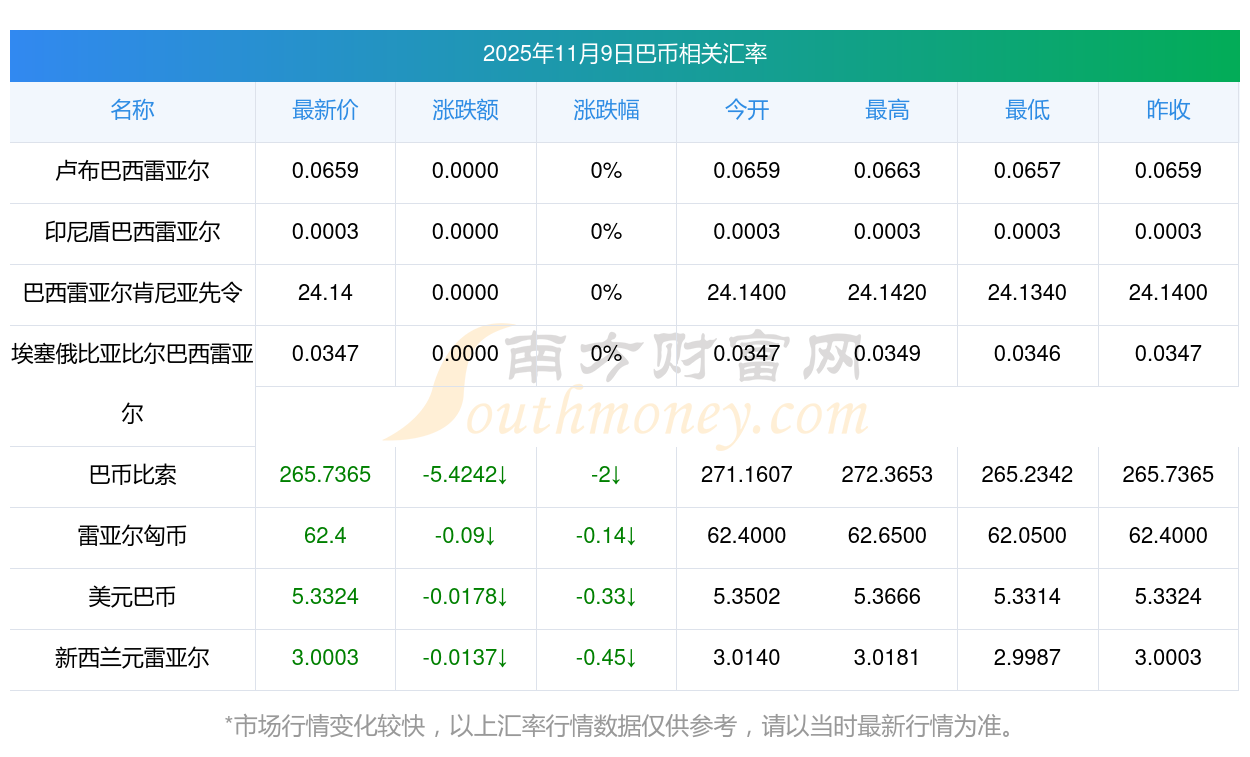
Task: Click the 今开 column header
Action: click(746, 111)
